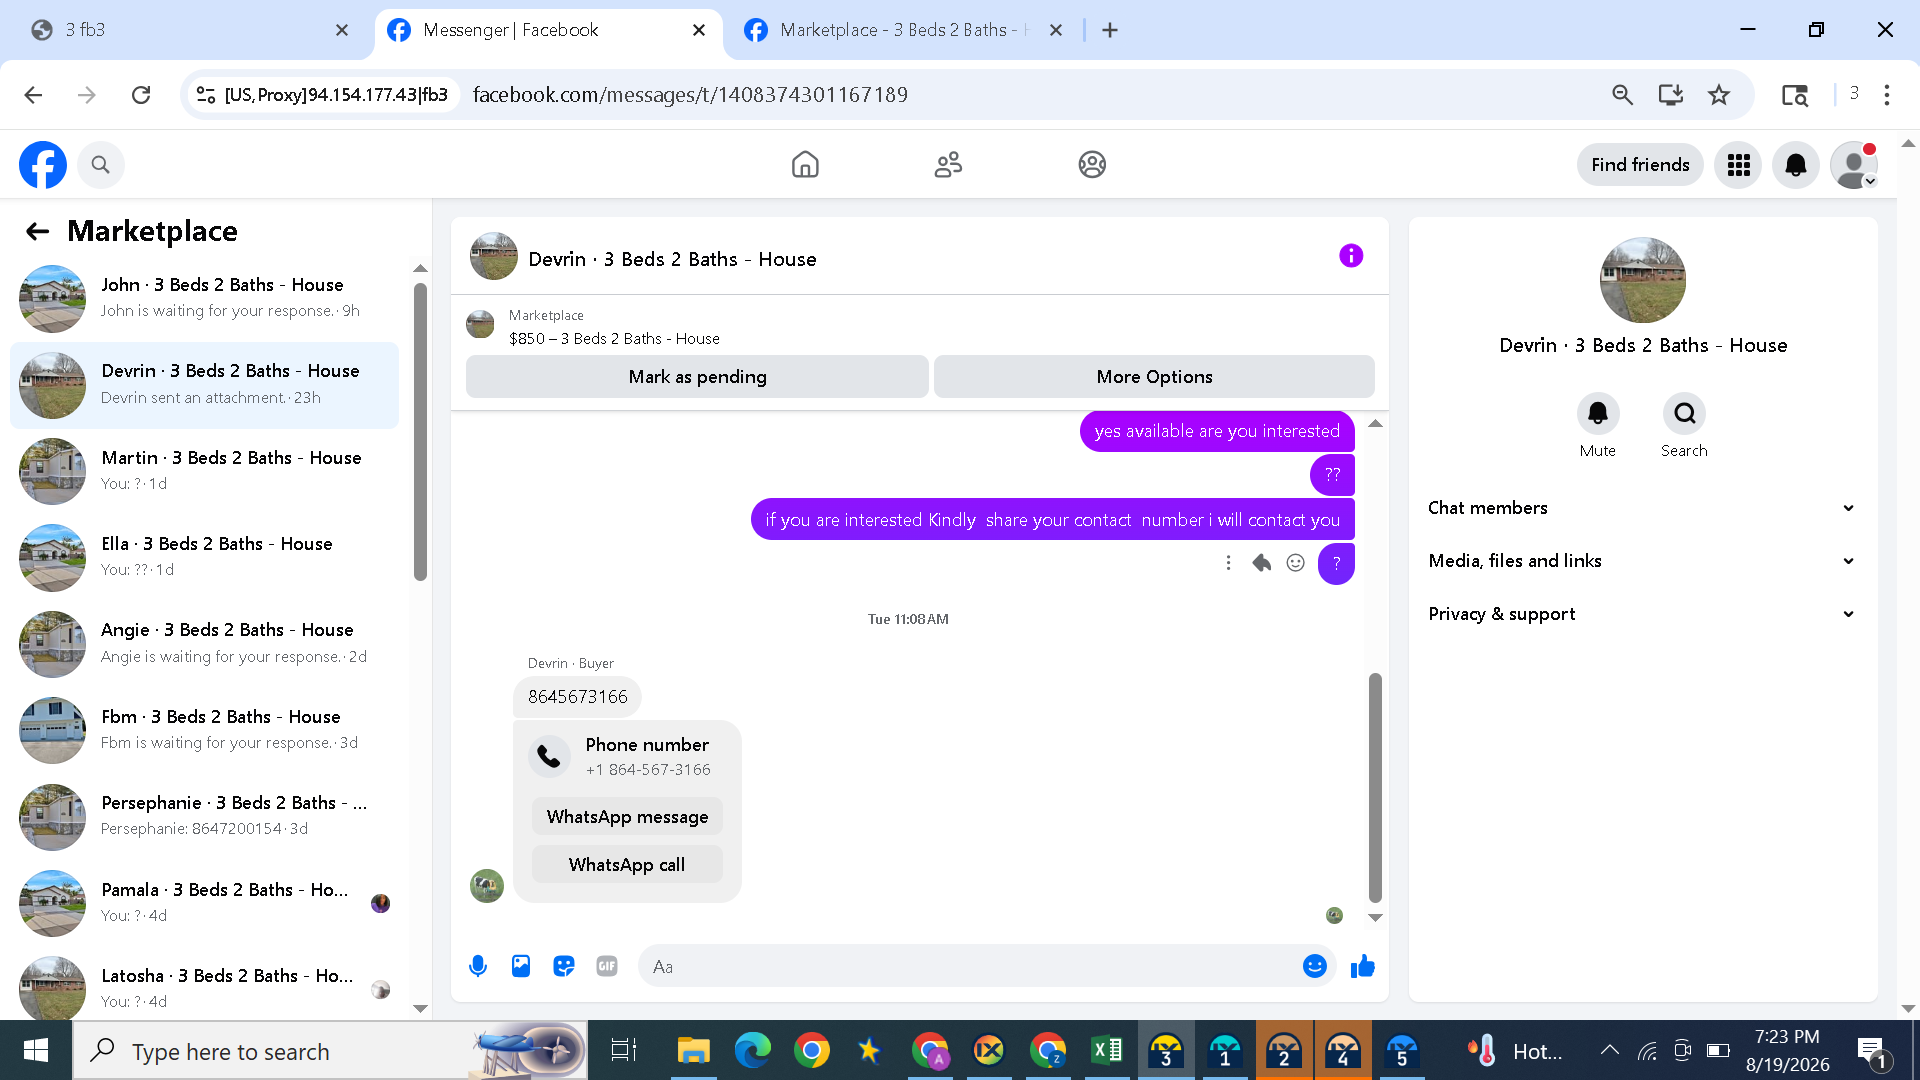Click the Facebook search magnifier icon

(100, 165)
